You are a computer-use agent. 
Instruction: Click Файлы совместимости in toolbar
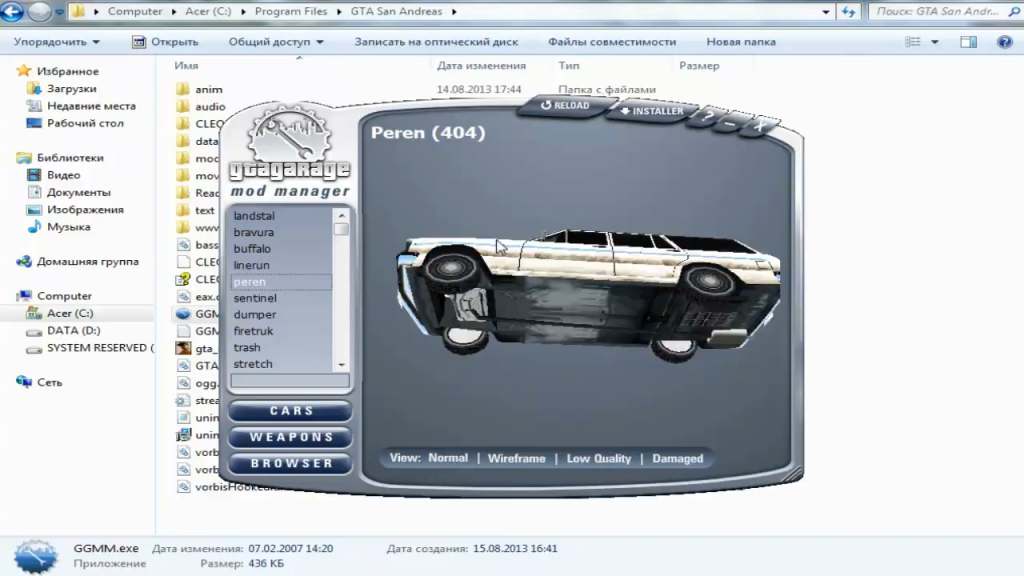[x=612, y=42]
